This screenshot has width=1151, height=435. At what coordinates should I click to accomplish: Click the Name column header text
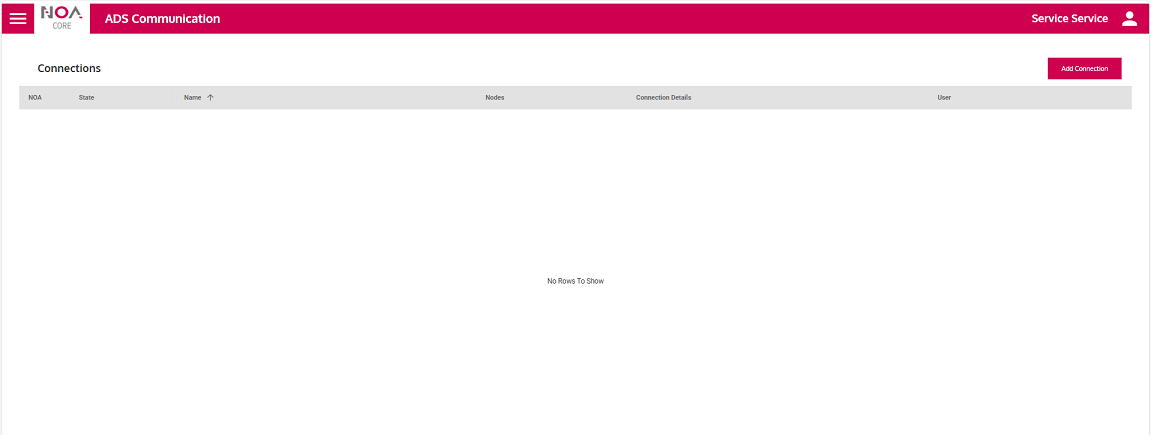[193, 98]
